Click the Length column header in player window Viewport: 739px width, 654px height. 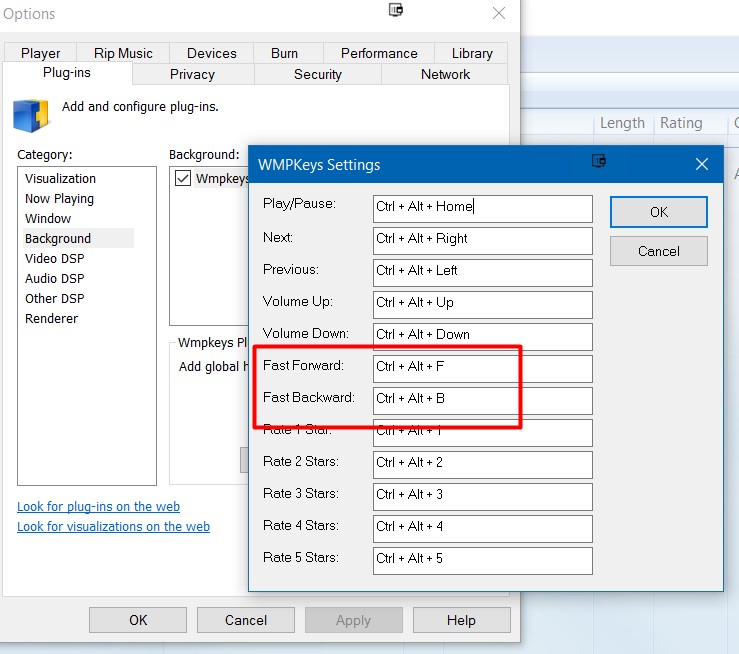622,123
